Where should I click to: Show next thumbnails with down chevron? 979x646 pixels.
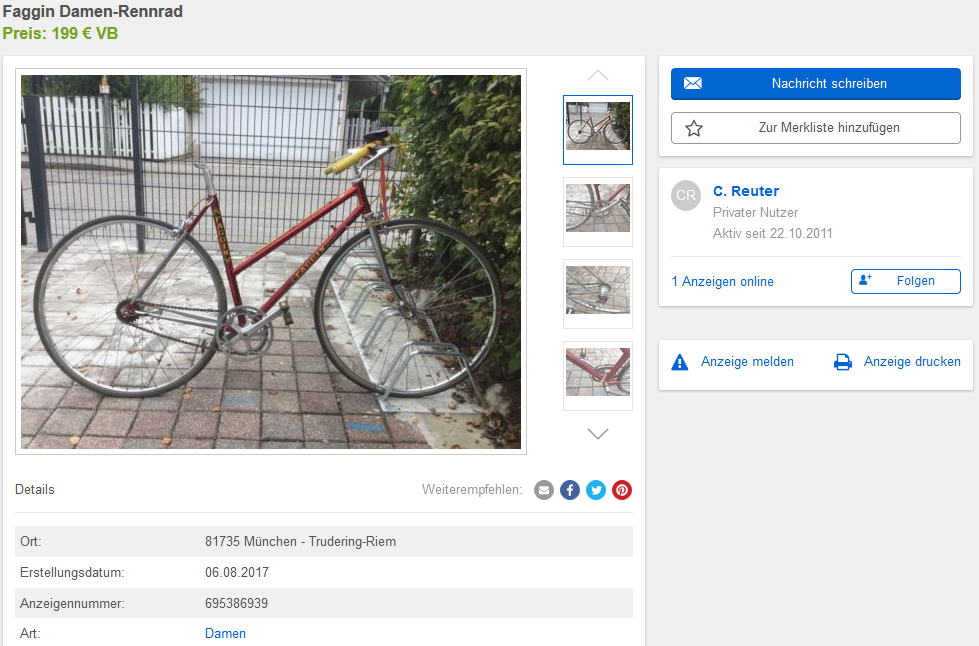tap(598, 434)
